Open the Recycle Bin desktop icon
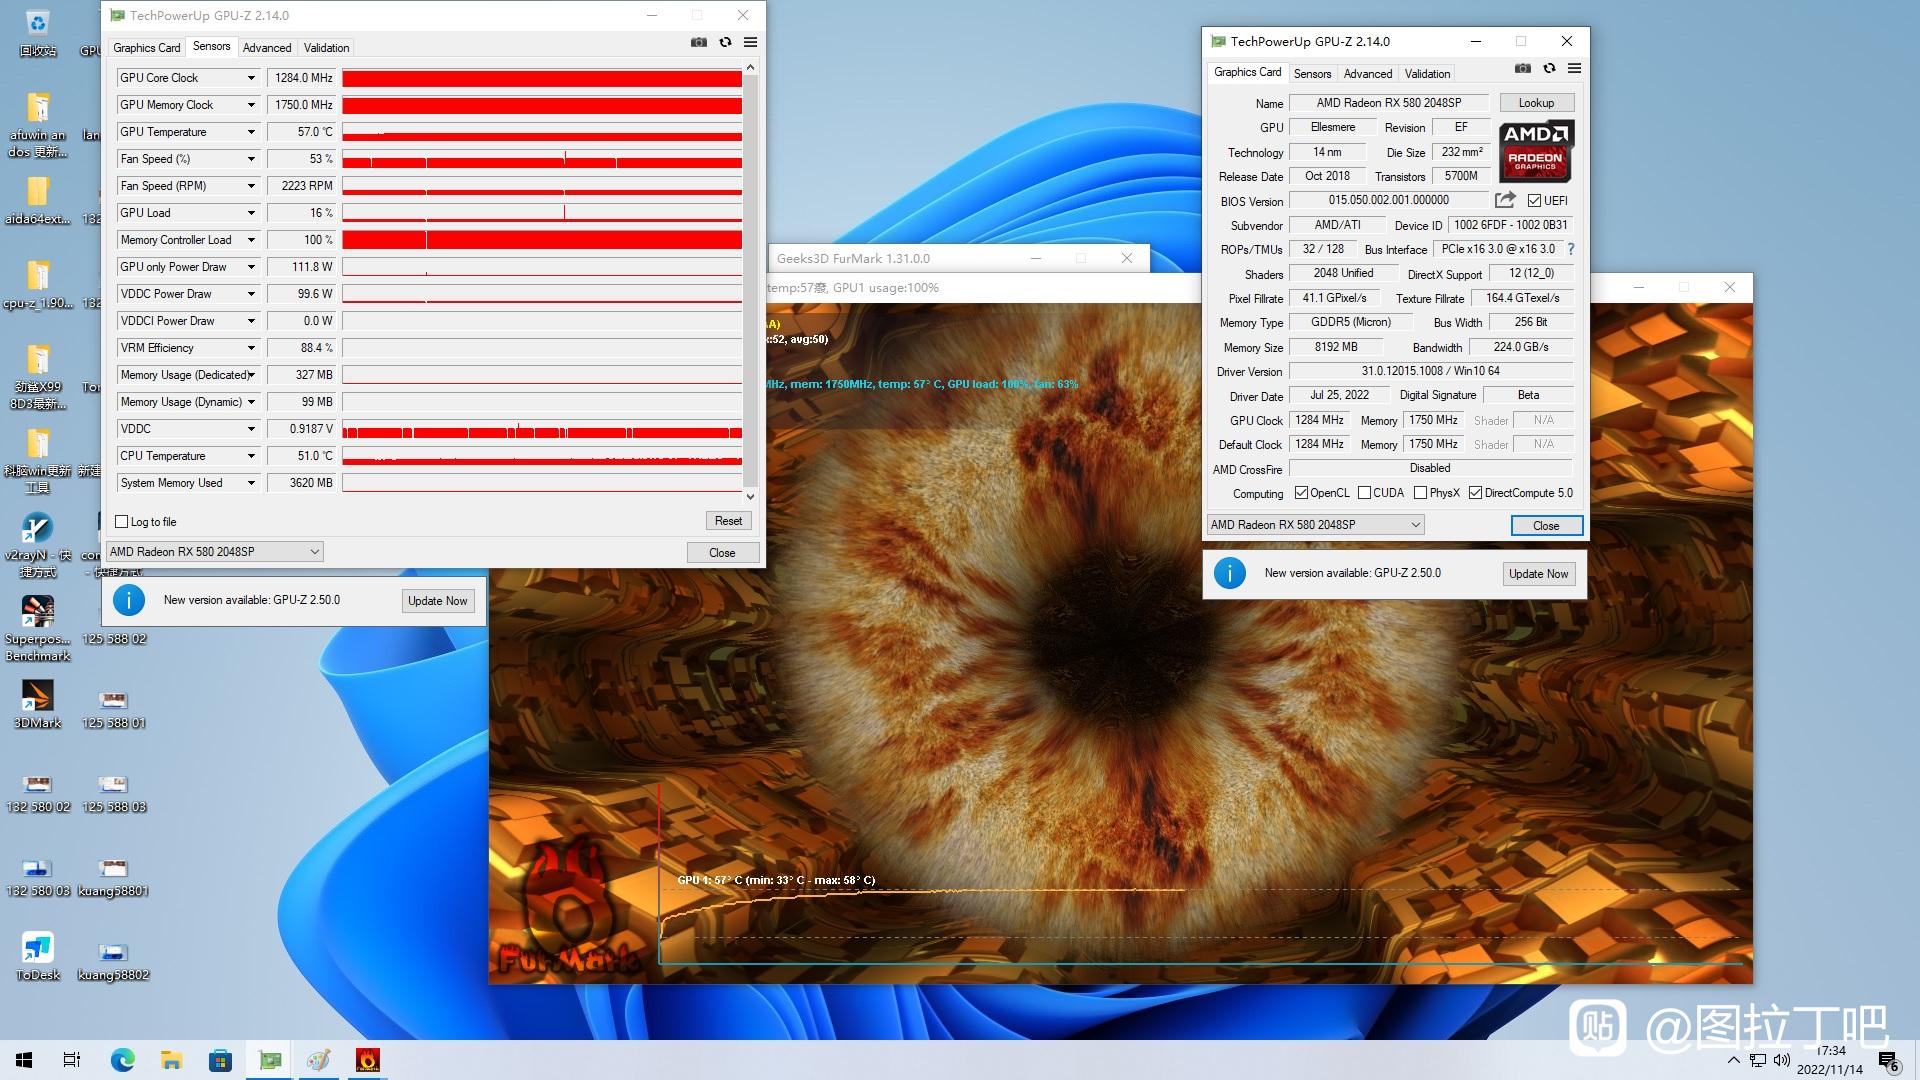Image resolution: width=1920 pixels, height=1080 pixels. coord(38,32)
